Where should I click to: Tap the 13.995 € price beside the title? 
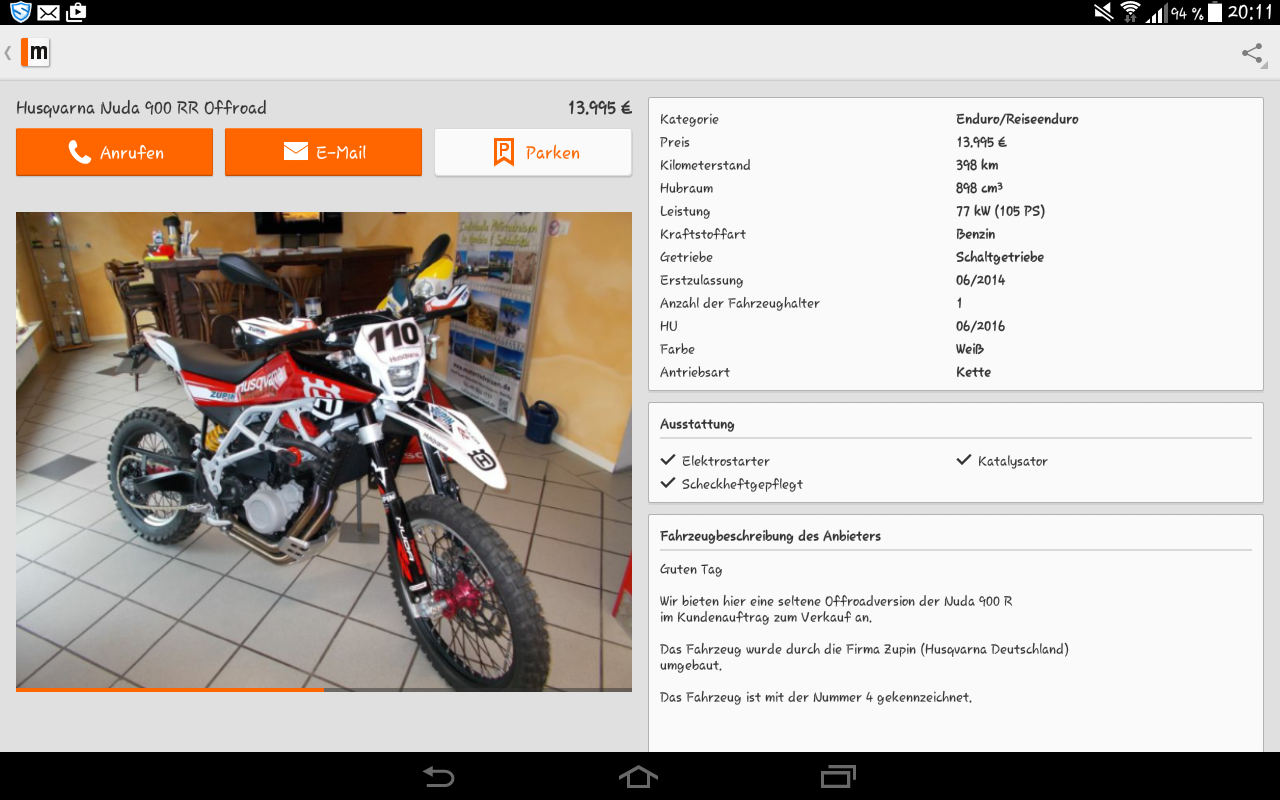point(599,108)
